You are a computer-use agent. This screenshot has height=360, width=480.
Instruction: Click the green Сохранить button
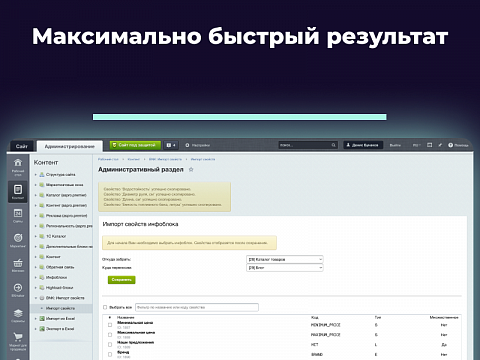(122, 280)
